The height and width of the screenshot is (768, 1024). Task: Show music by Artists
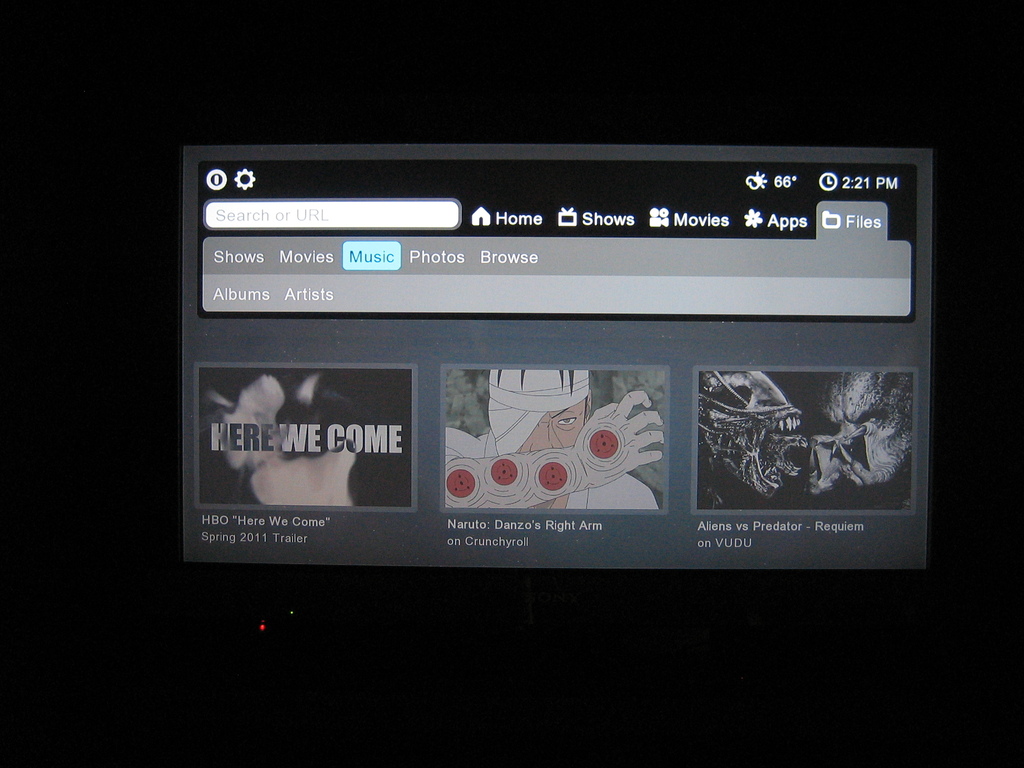pyautogui.click(x=309, y=295)
